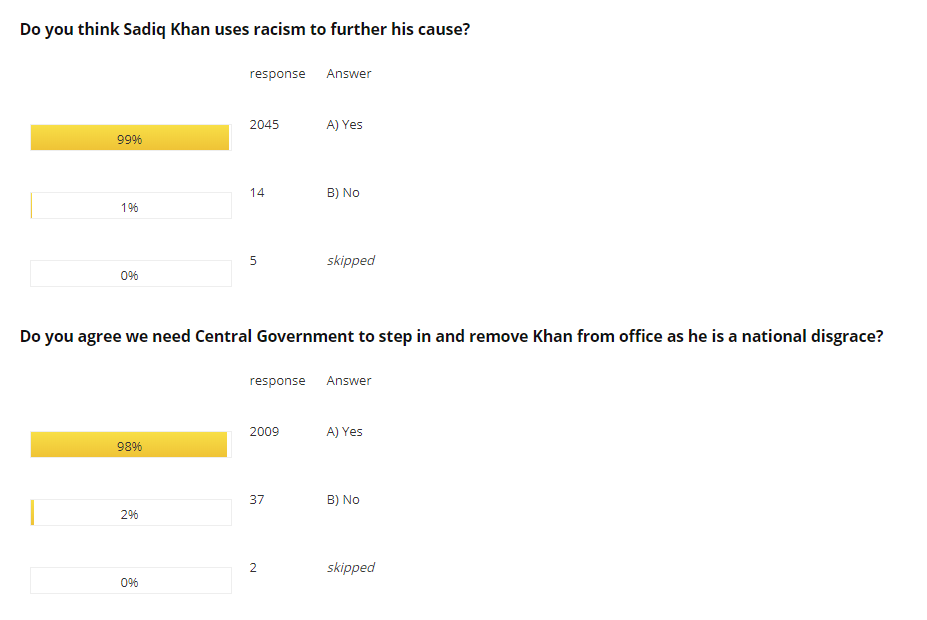Screen dimensions: 927x620
Task: Click the 0% skipped bar under first question
Action: click(131, 273)
